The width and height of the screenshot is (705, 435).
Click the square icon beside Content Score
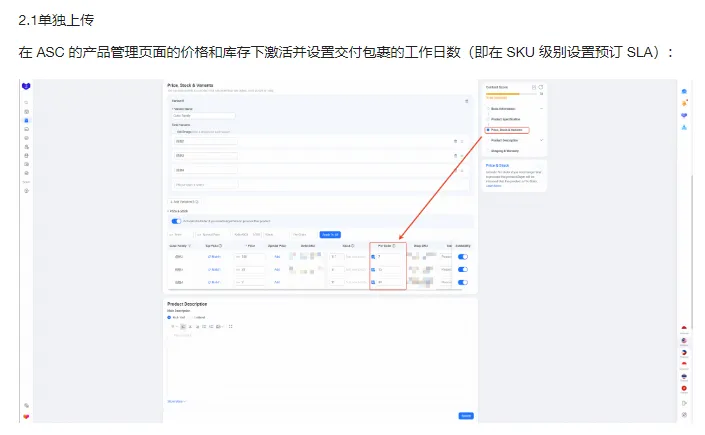[x=534, y=87]
